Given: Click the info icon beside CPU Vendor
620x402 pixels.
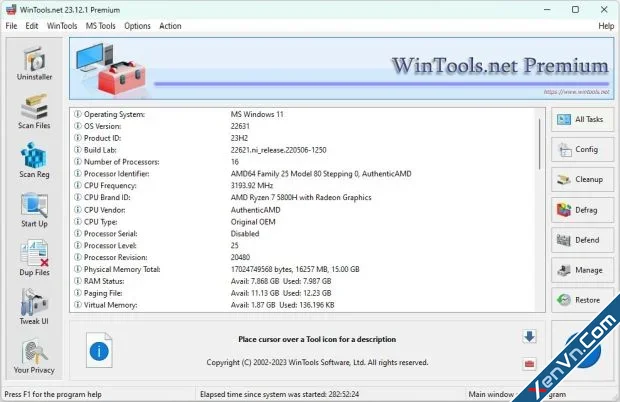Looking at the screenshot, I should click(x=78, y=210).
